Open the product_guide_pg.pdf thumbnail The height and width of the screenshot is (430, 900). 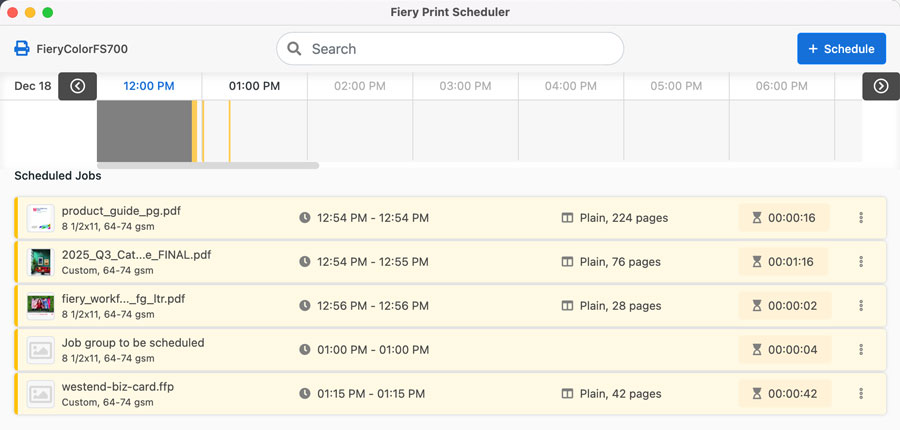[40, 218]
